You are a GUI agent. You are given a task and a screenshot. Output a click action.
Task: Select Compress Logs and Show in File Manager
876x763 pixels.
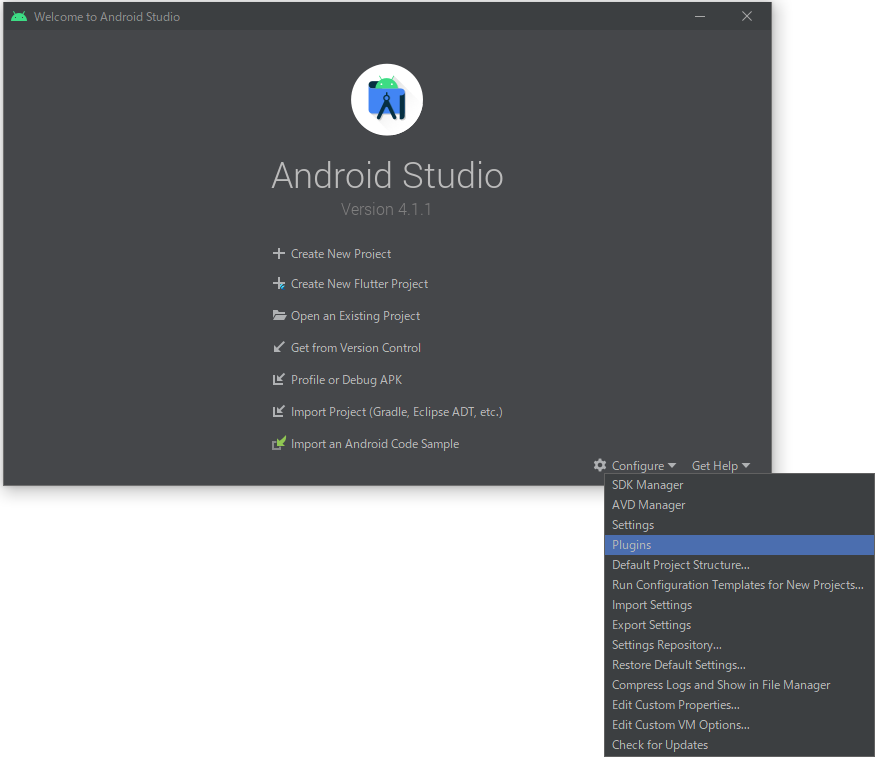(x=739, y=685)
